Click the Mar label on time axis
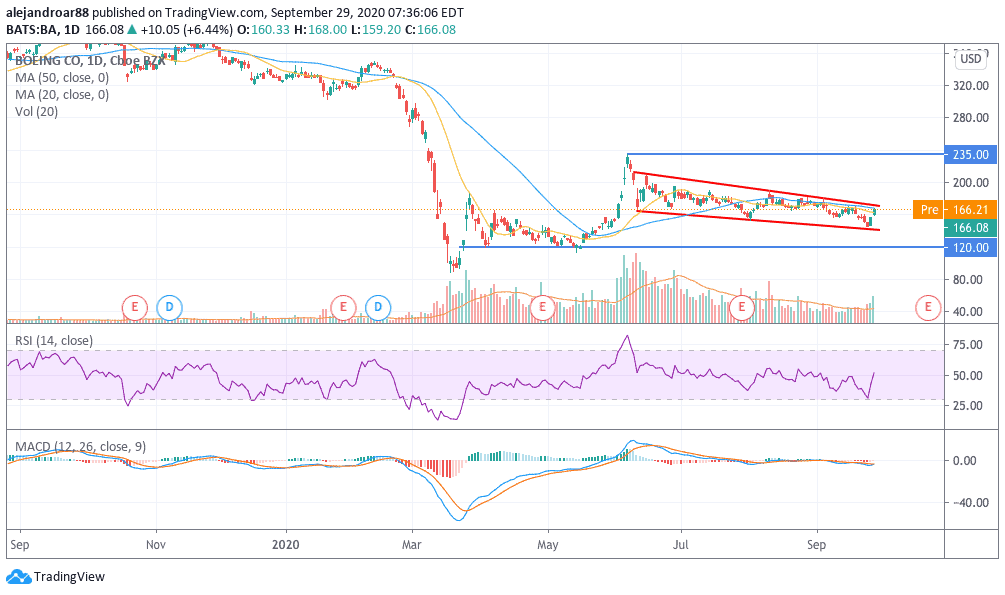The height and width of the screenshot is (595, 1005). coord(411,545)
